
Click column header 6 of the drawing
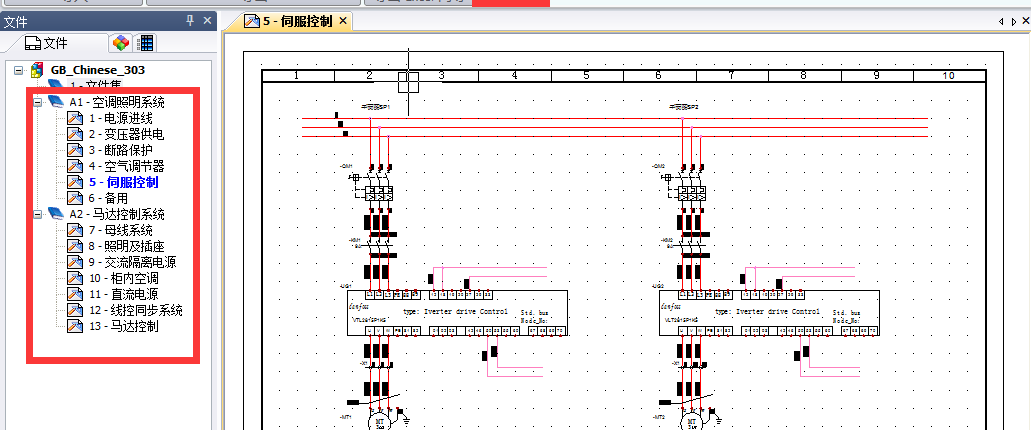coord(659,76)
